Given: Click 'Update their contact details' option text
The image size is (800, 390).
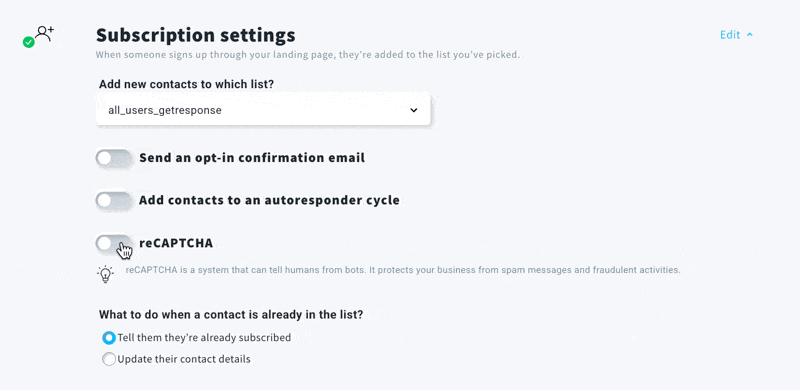Looking at the screenshot, I should click(x=184, y=359).
